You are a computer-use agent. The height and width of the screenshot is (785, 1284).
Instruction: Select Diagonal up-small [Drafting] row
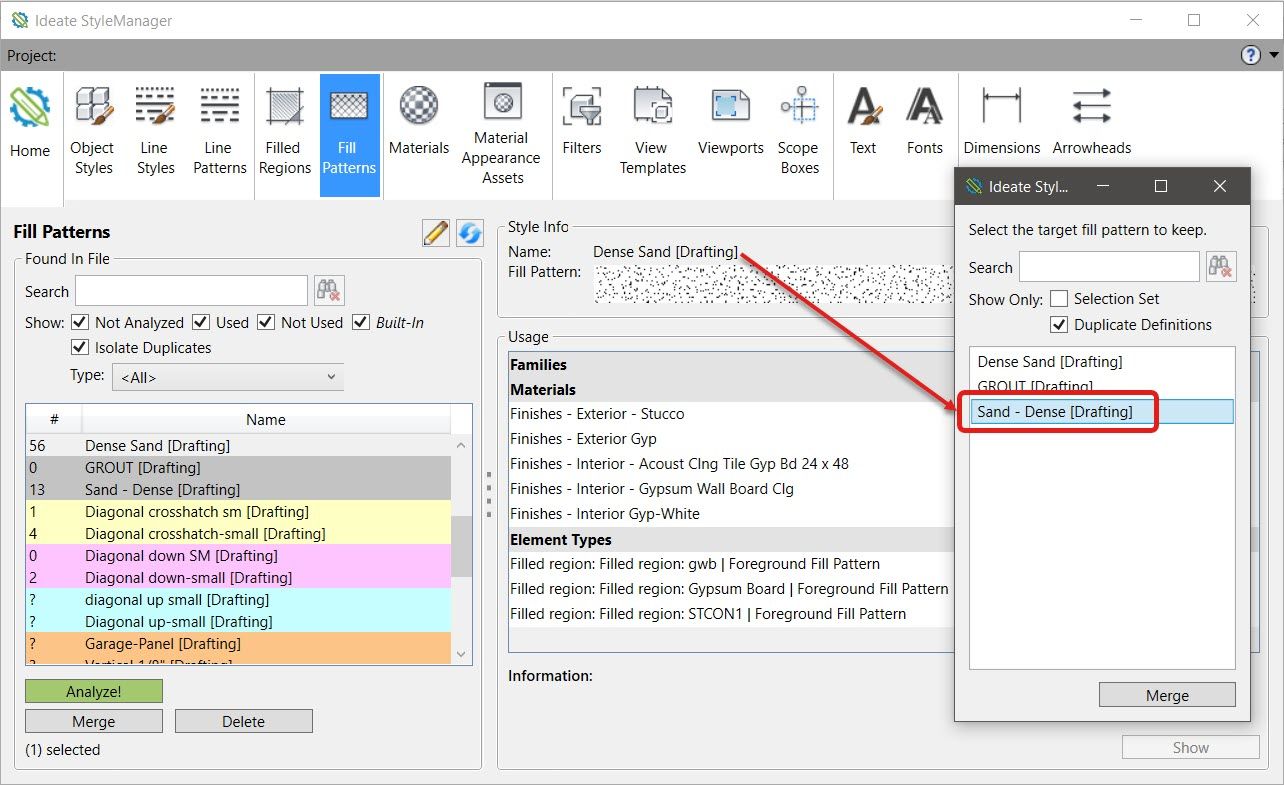click(239, 621)
